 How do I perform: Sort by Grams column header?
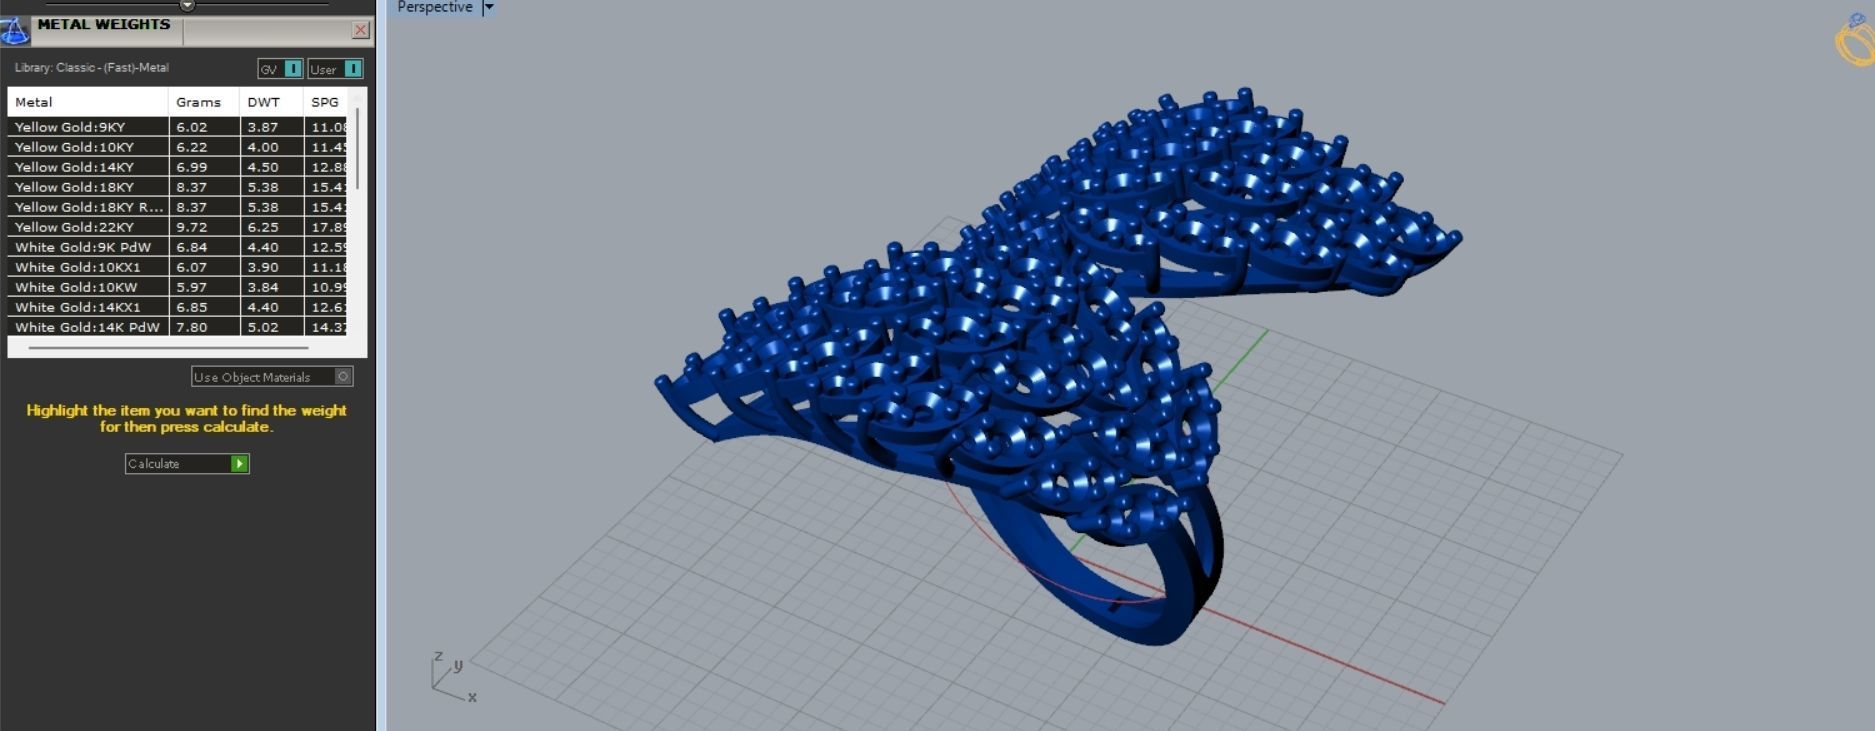click(204, 102)
